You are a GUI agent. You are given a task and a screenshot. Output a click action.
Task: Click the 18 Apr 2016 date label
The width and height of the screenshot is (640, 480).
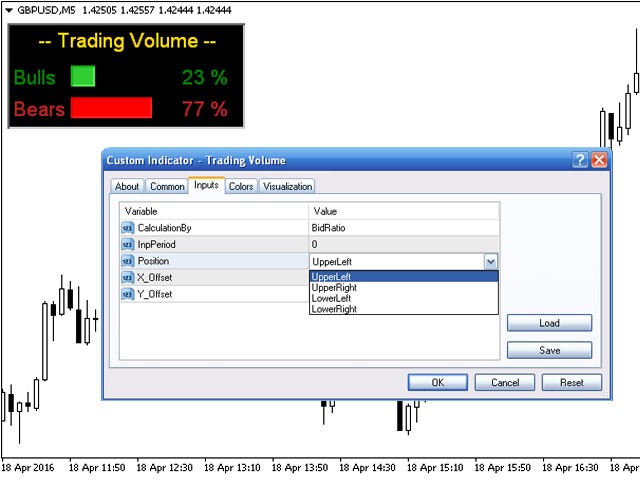point(28,468)
